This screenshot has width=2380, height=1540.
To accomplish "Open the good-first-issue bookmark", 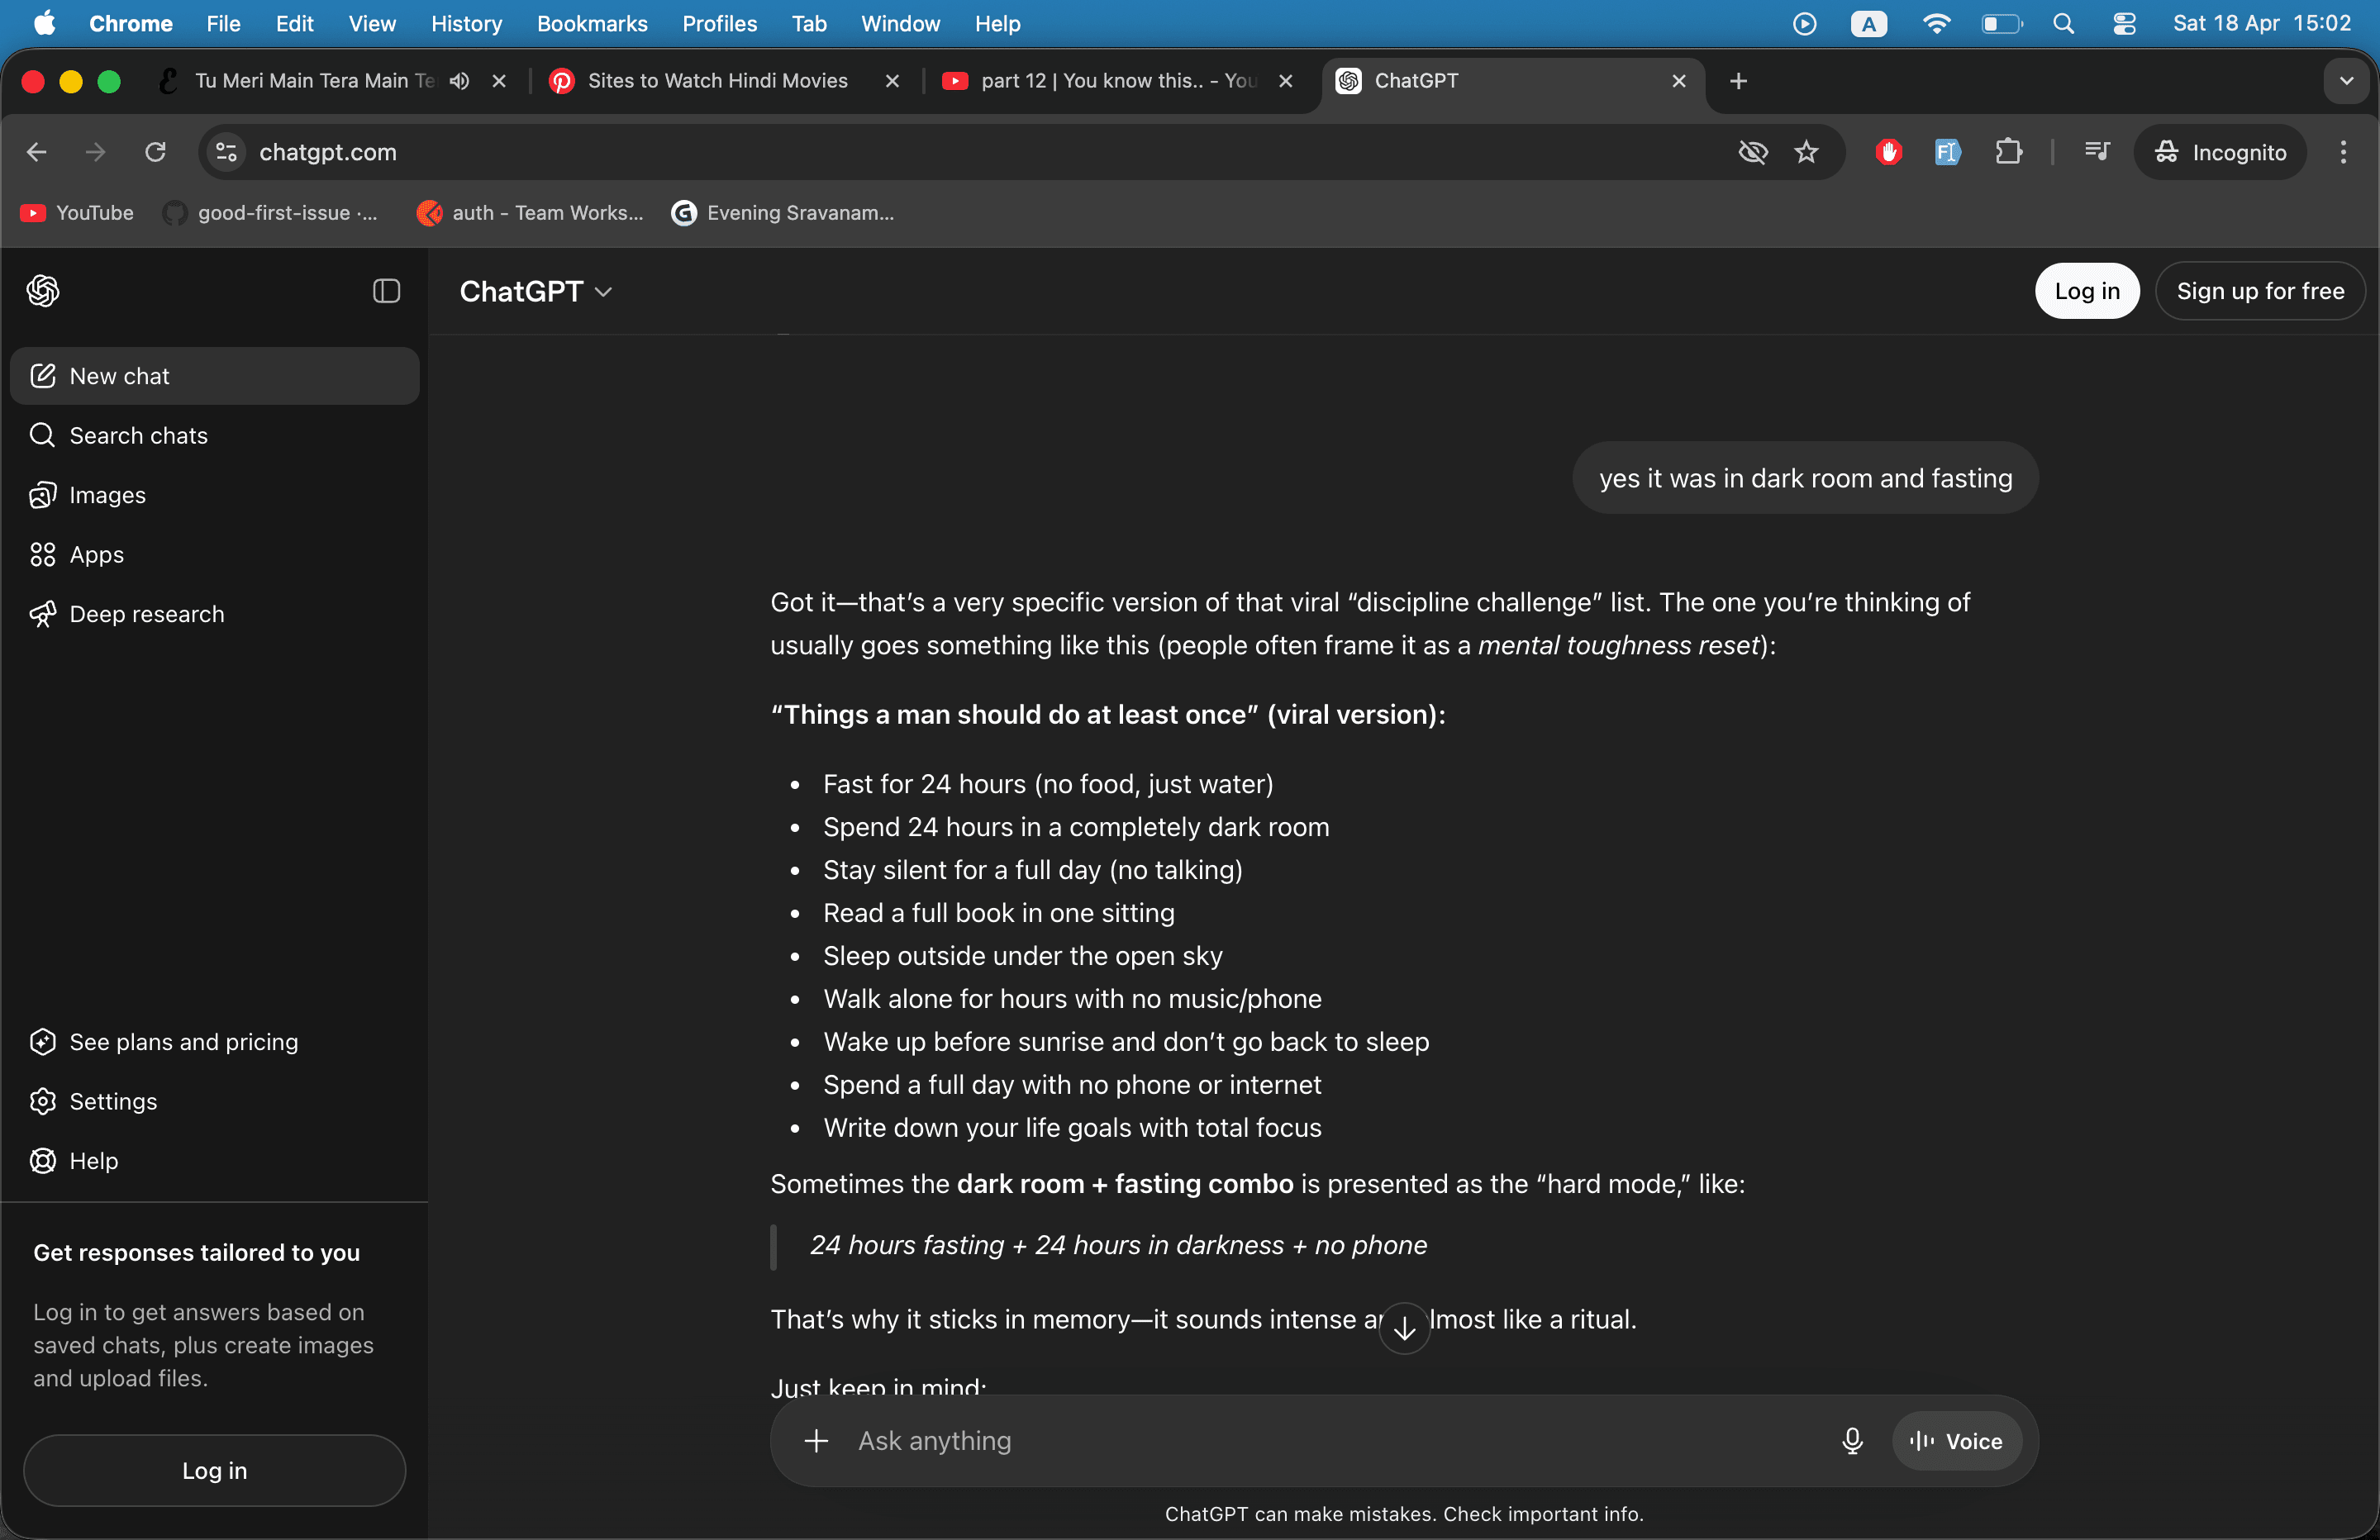I will click(271, 213).
